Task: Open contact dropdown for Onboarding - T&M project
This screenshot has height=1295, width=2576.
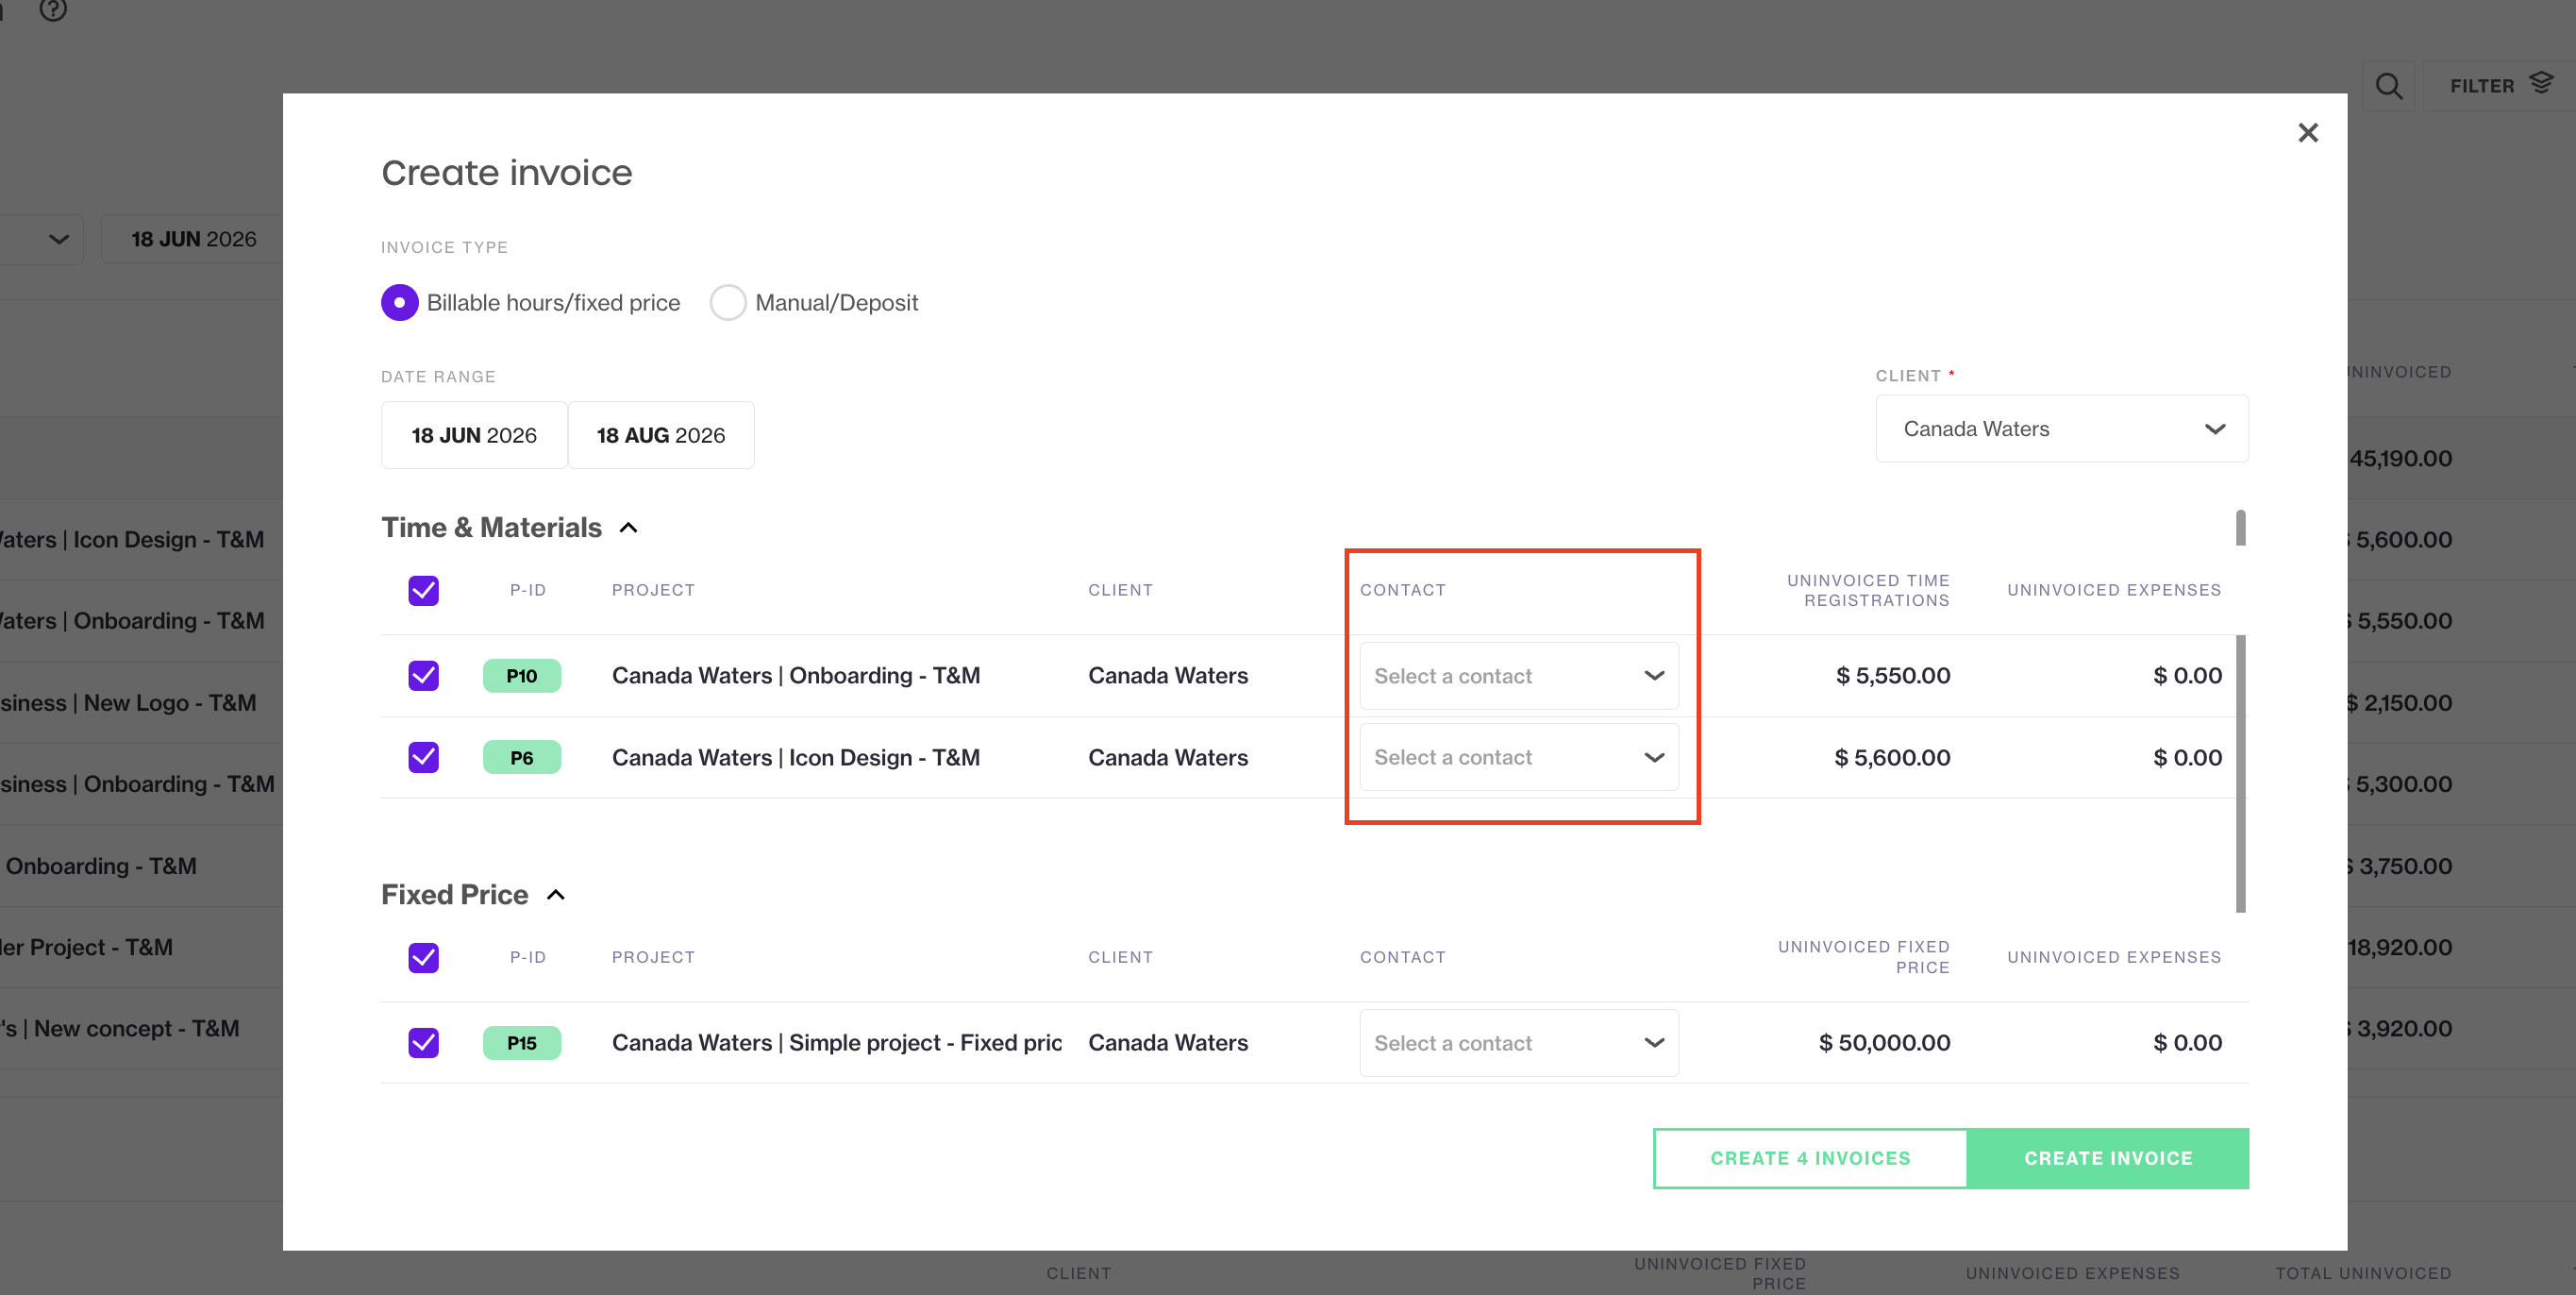Action: [x=1518, y=676]
